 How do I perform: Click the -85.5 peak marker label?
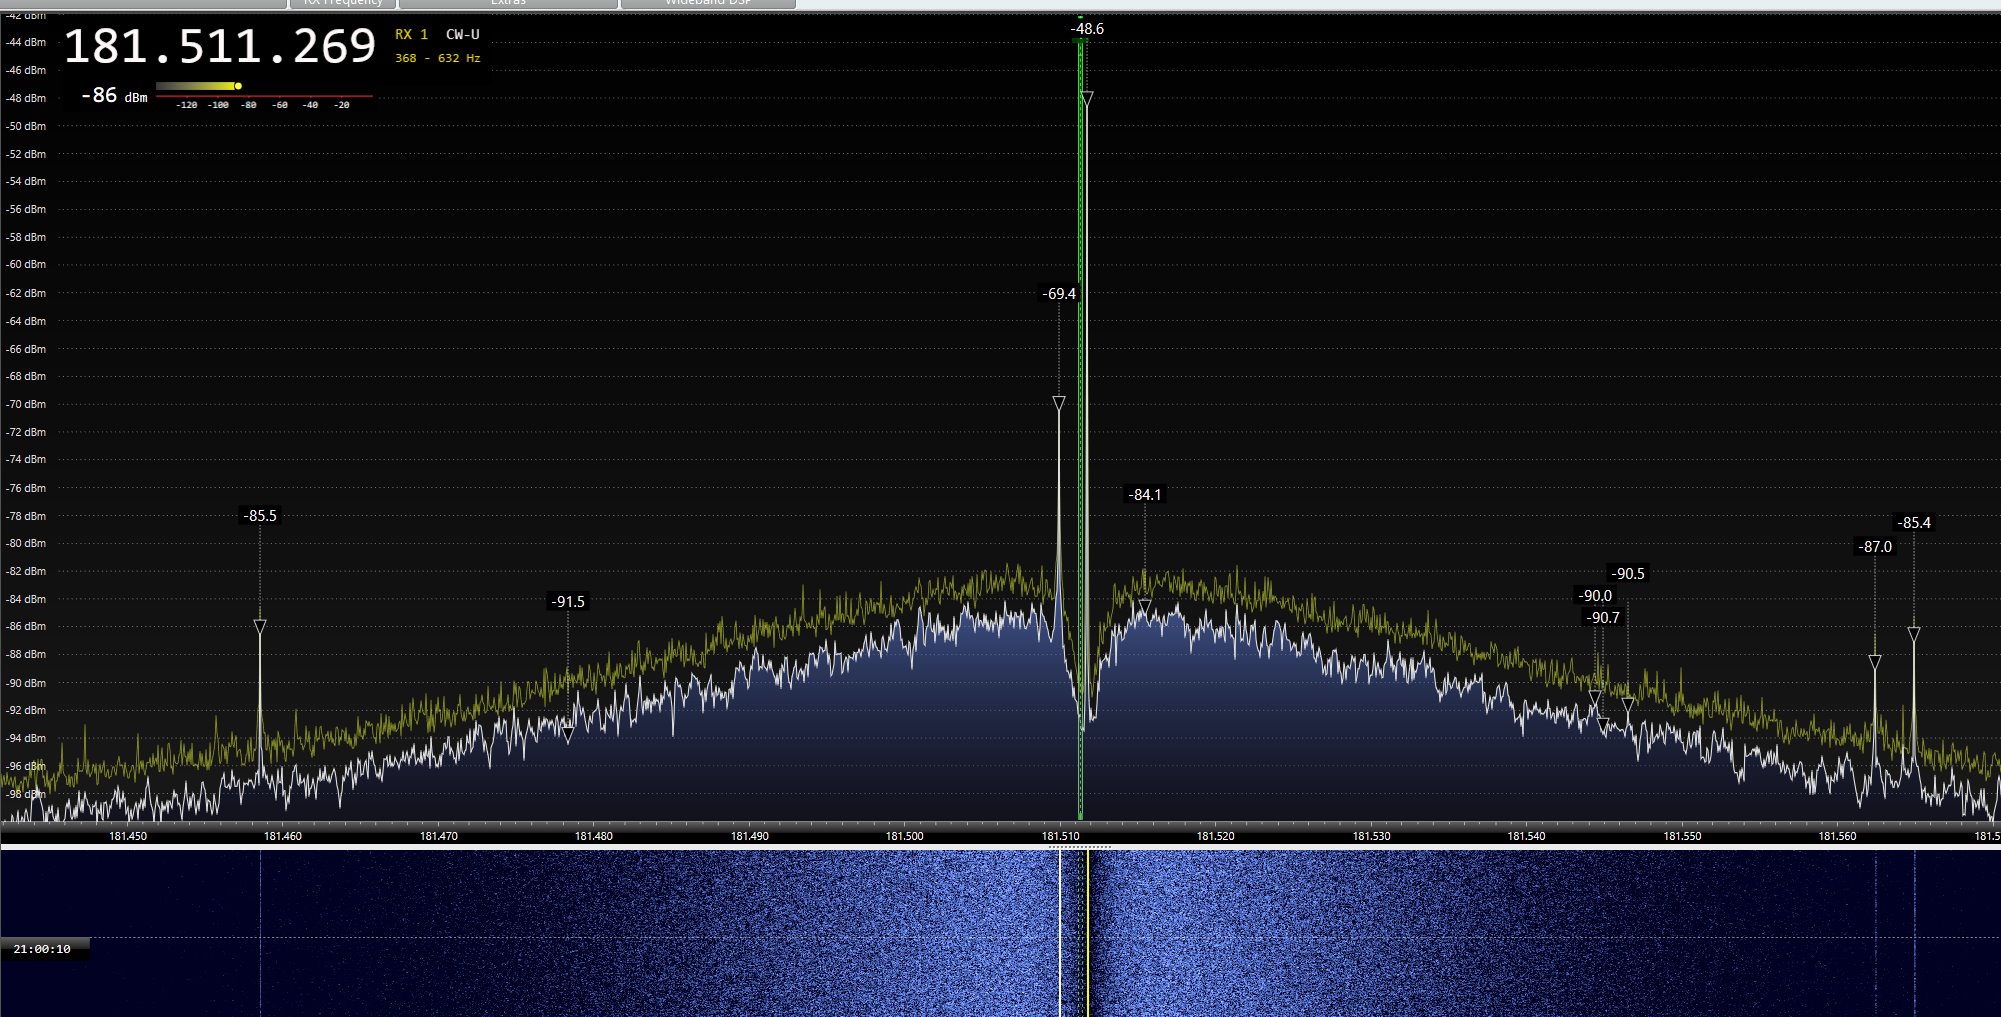[x=260, y=516]
